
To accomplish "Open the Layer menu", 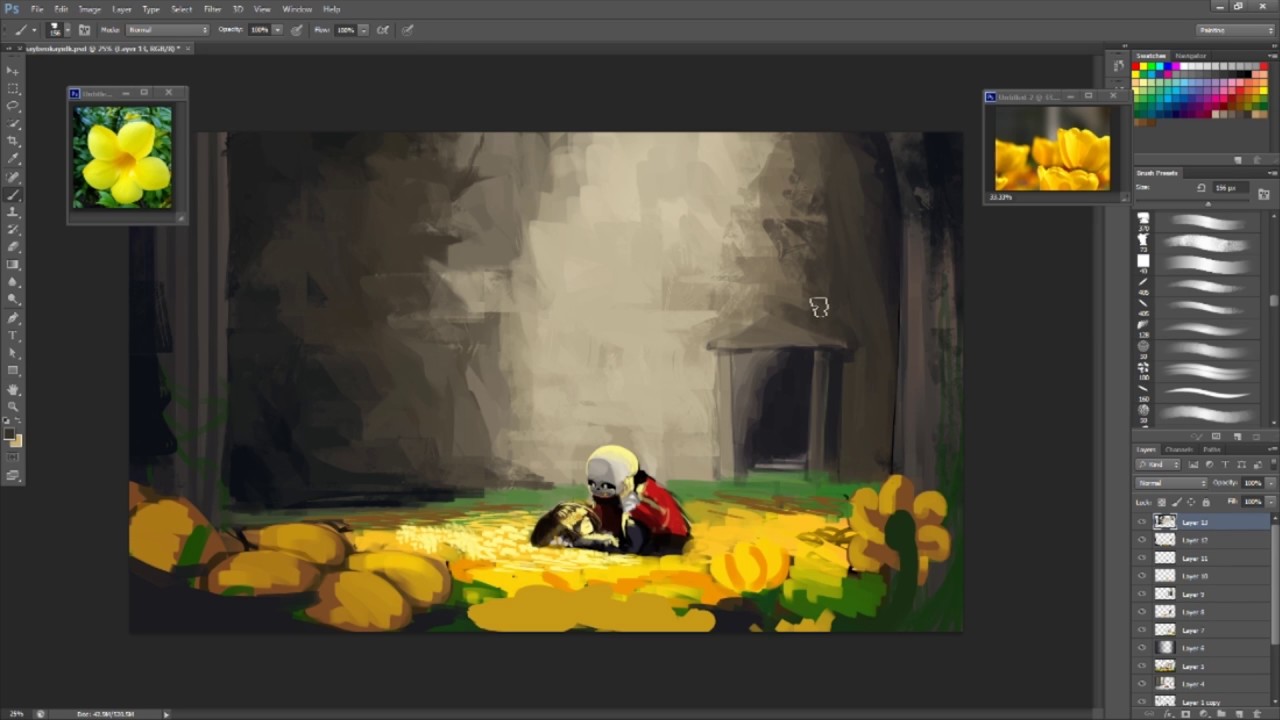I will pyautogui.click(x=122, y=9).
